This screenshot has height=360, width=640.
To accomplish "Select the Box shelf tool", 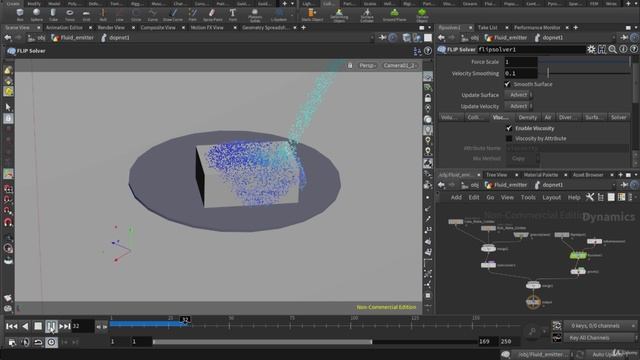I will [20, 15].
